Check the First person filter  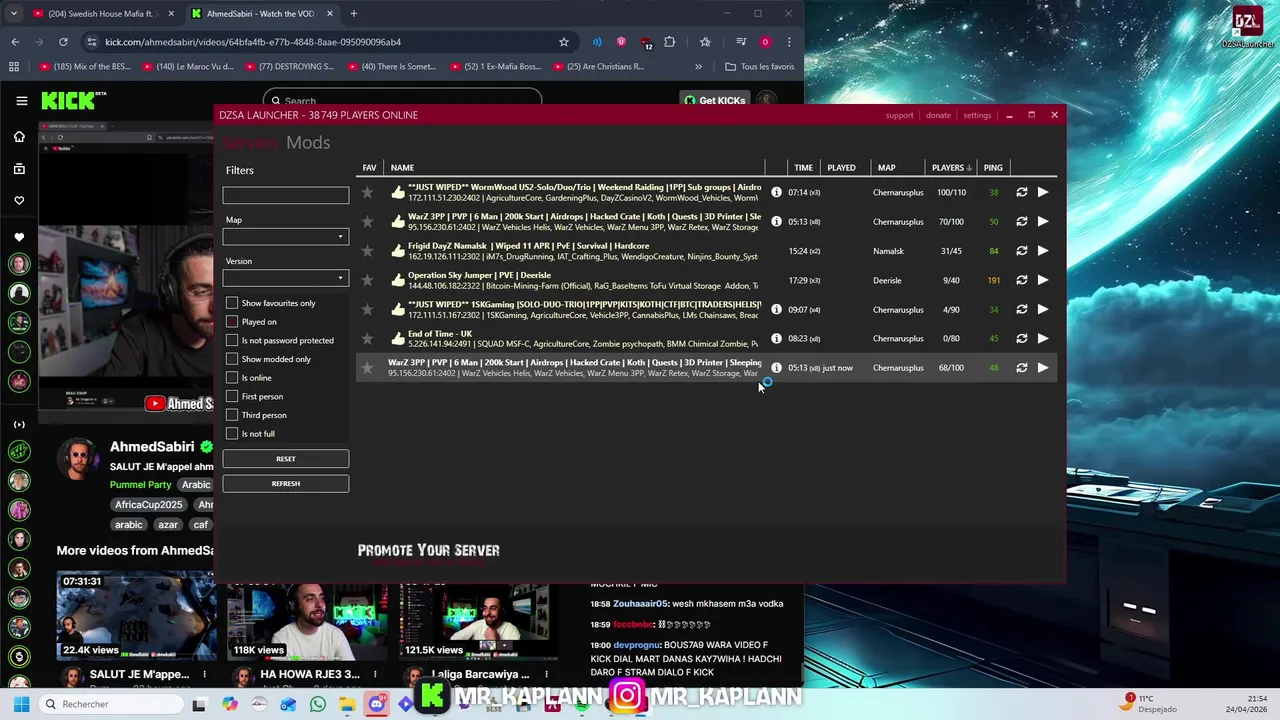point(232,396)
